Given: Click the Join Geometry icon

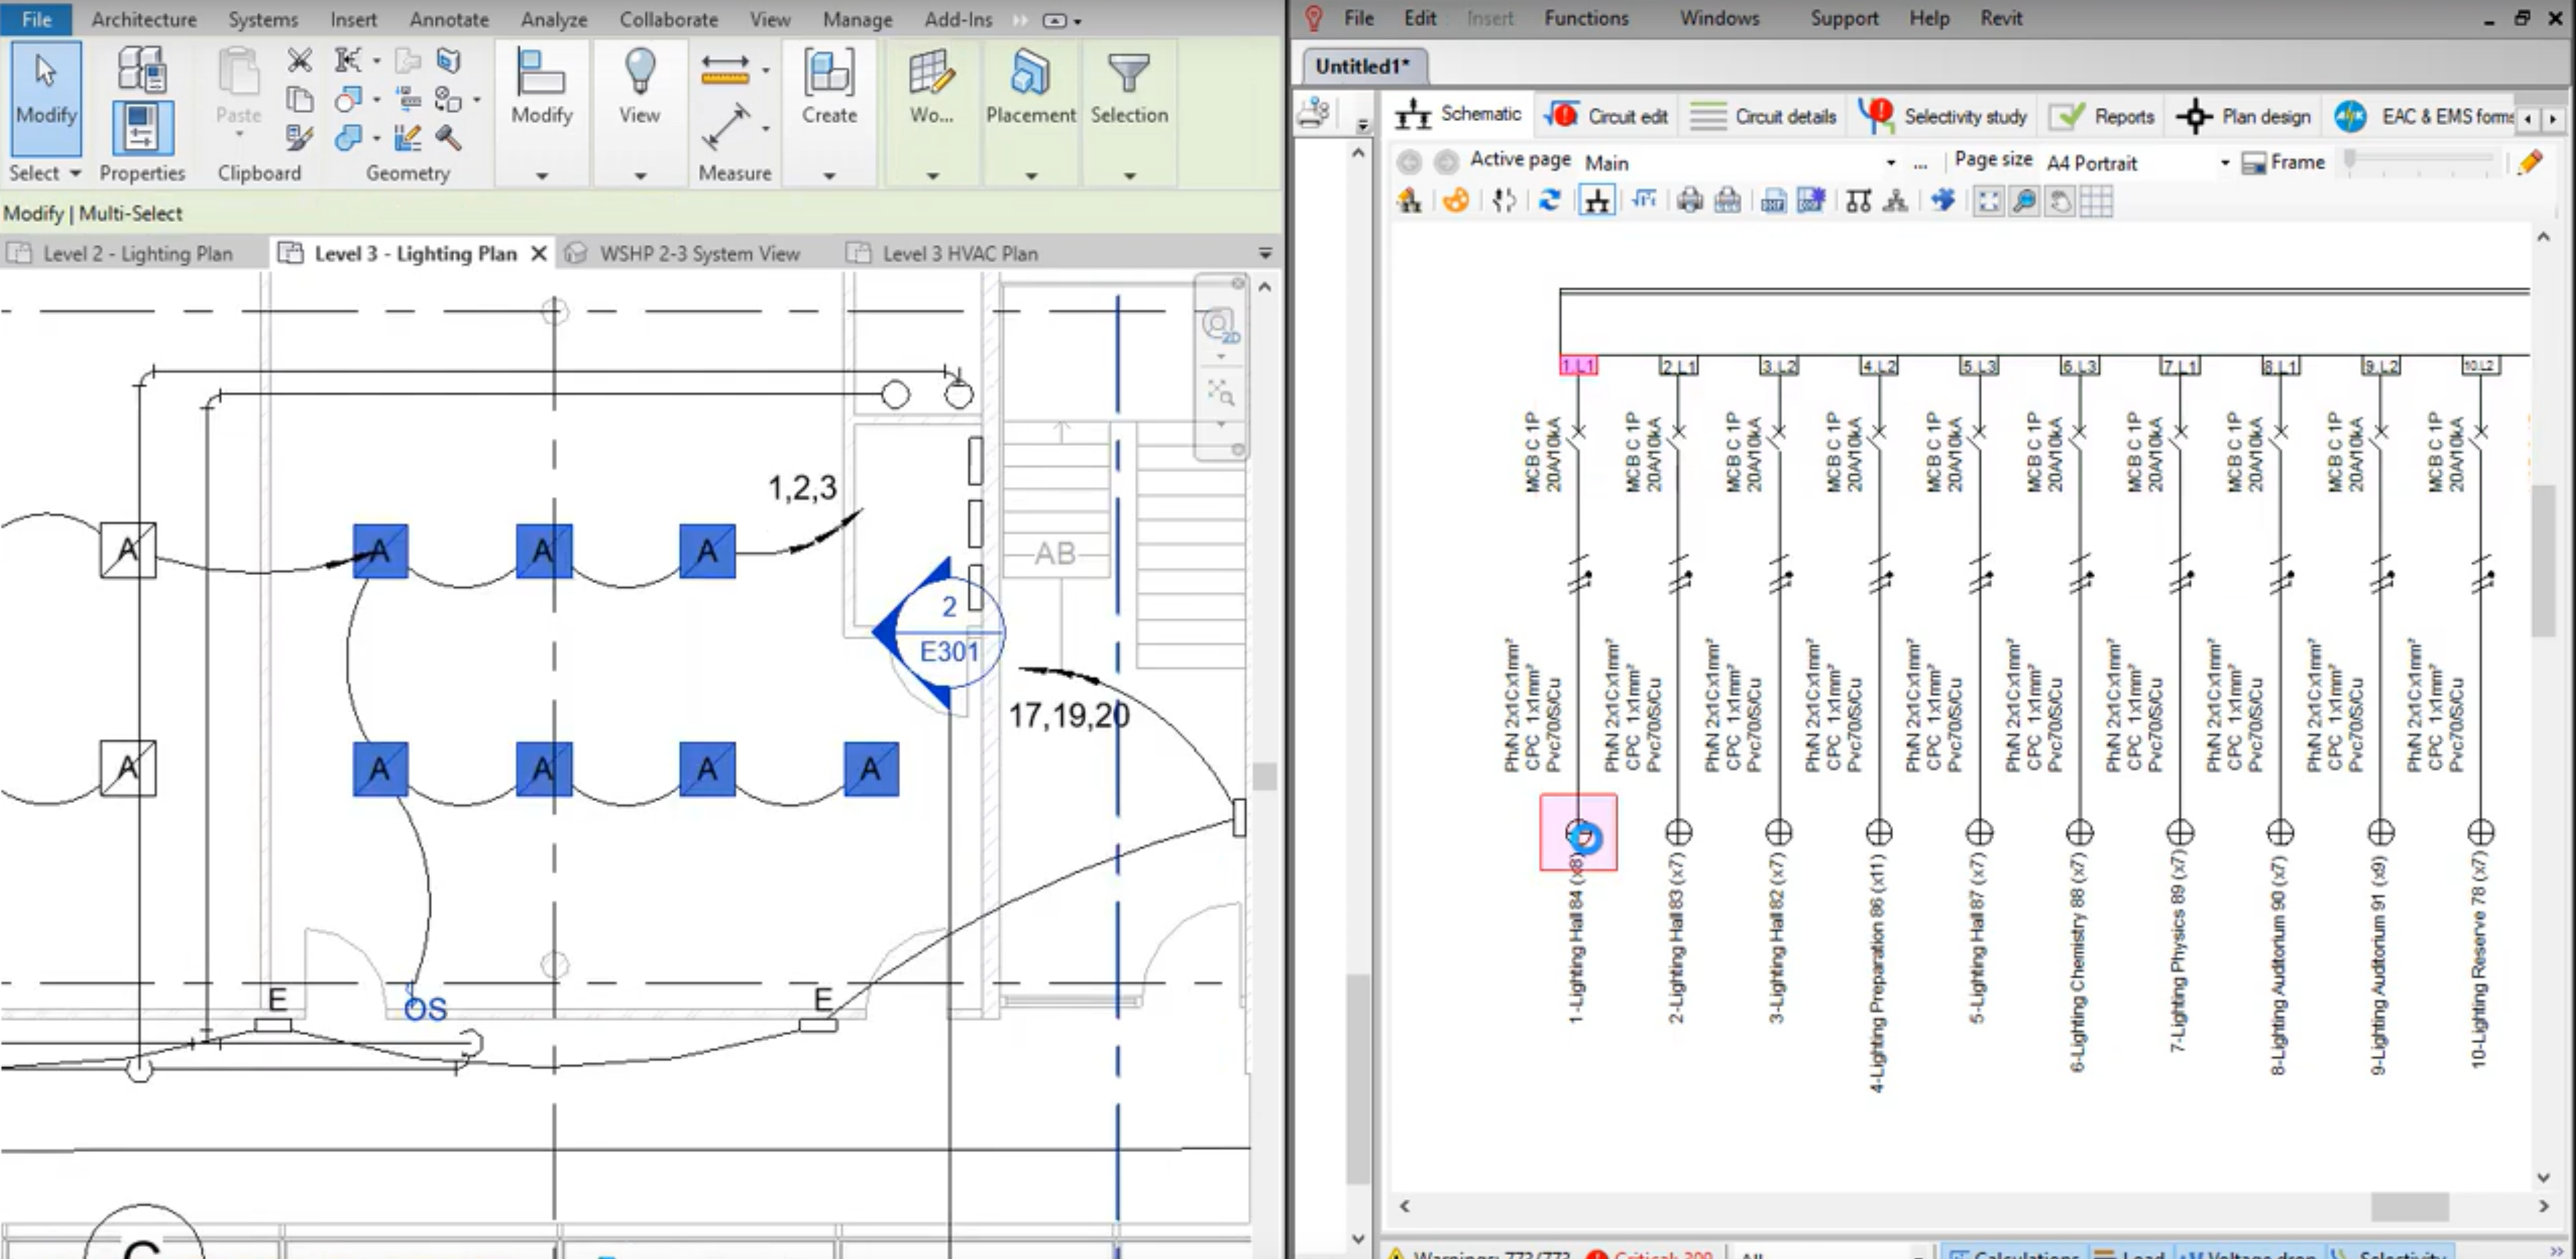Looking at the screenshot, I should pyautogui.click(x=348, y=137).
